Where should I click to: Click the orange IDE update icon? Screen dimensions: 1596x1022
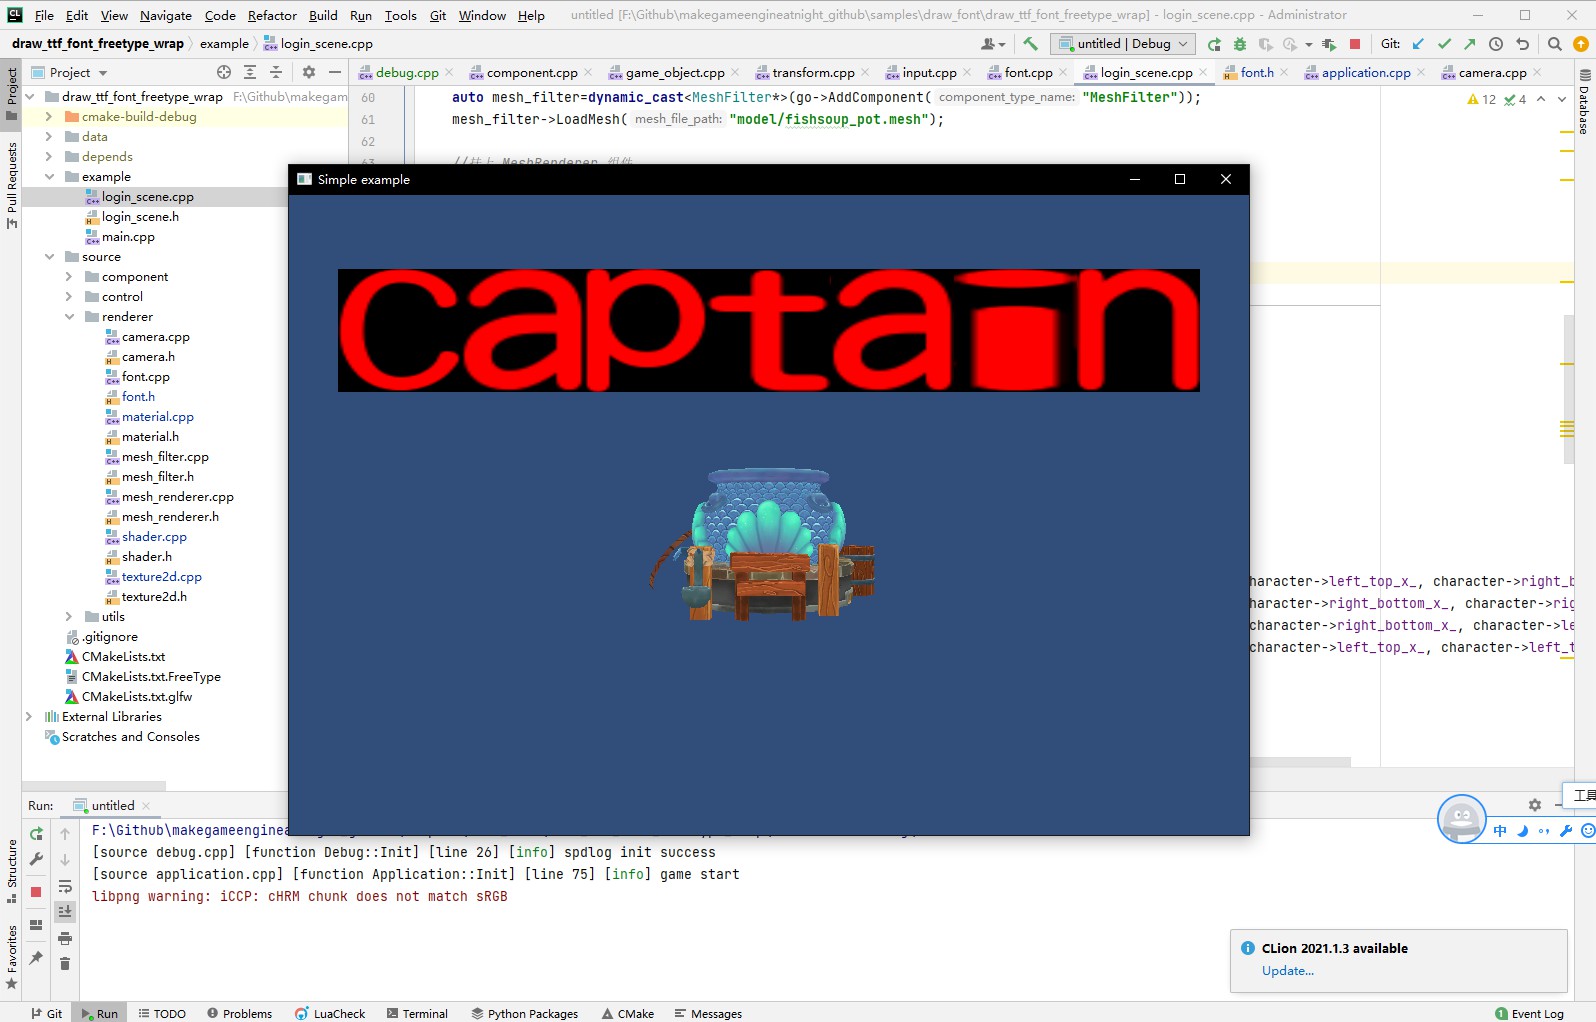coord(1581,44)
